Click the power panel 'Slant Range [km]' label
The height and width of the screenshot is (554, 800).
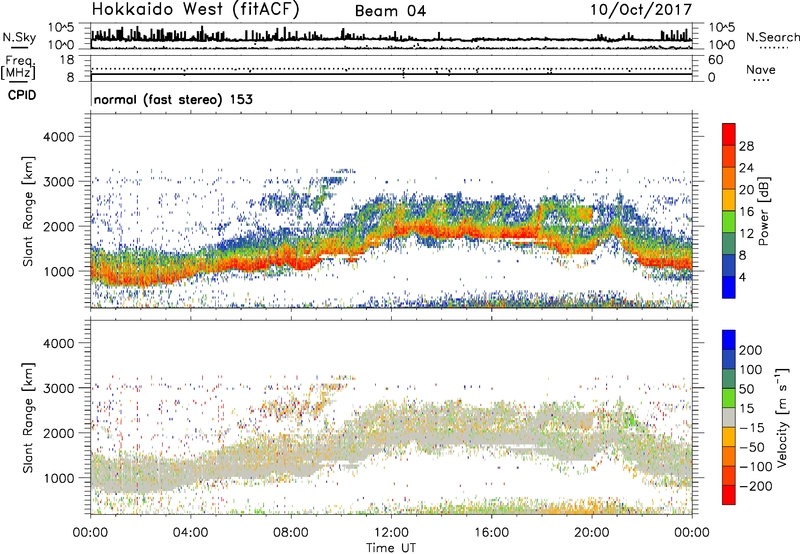(x=28, y=211)
